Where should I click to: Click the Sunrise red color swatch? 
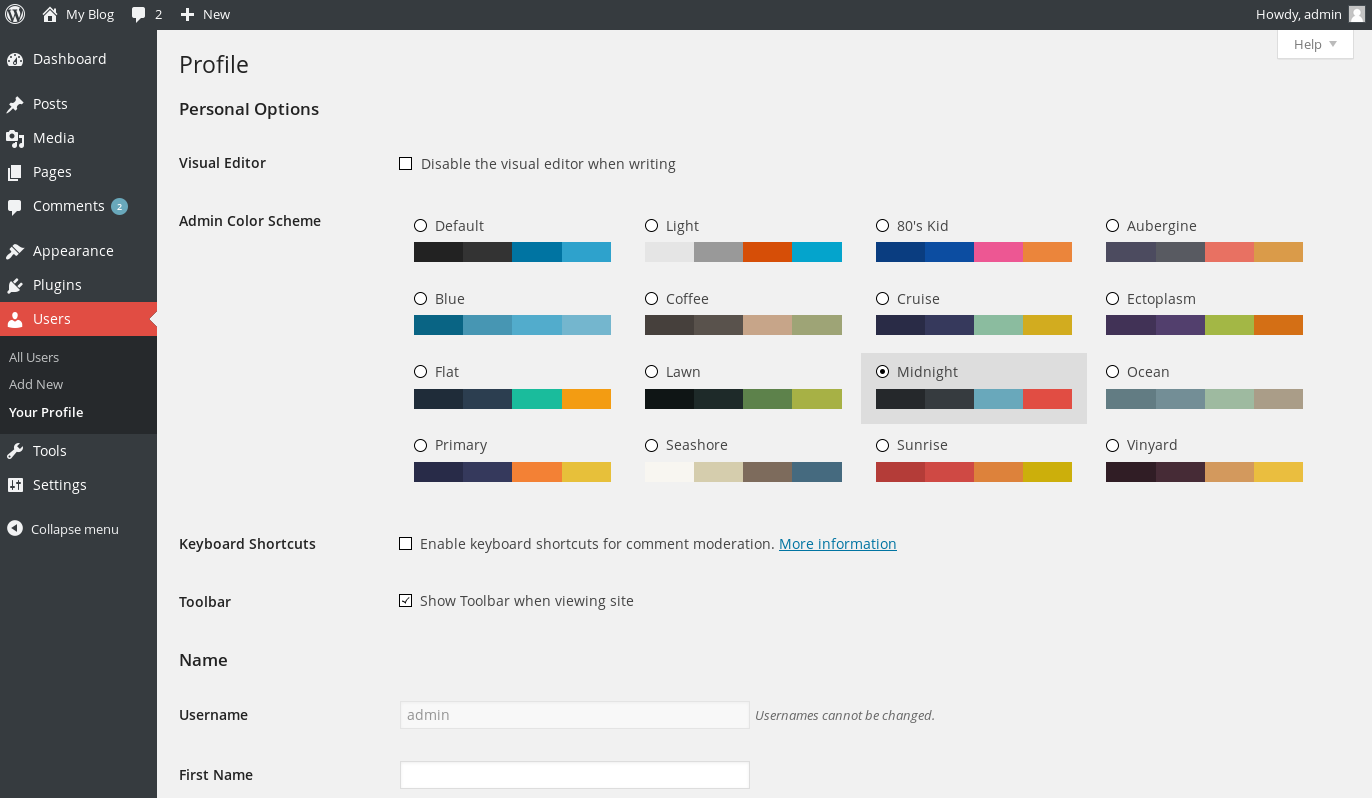click(900, 472)
